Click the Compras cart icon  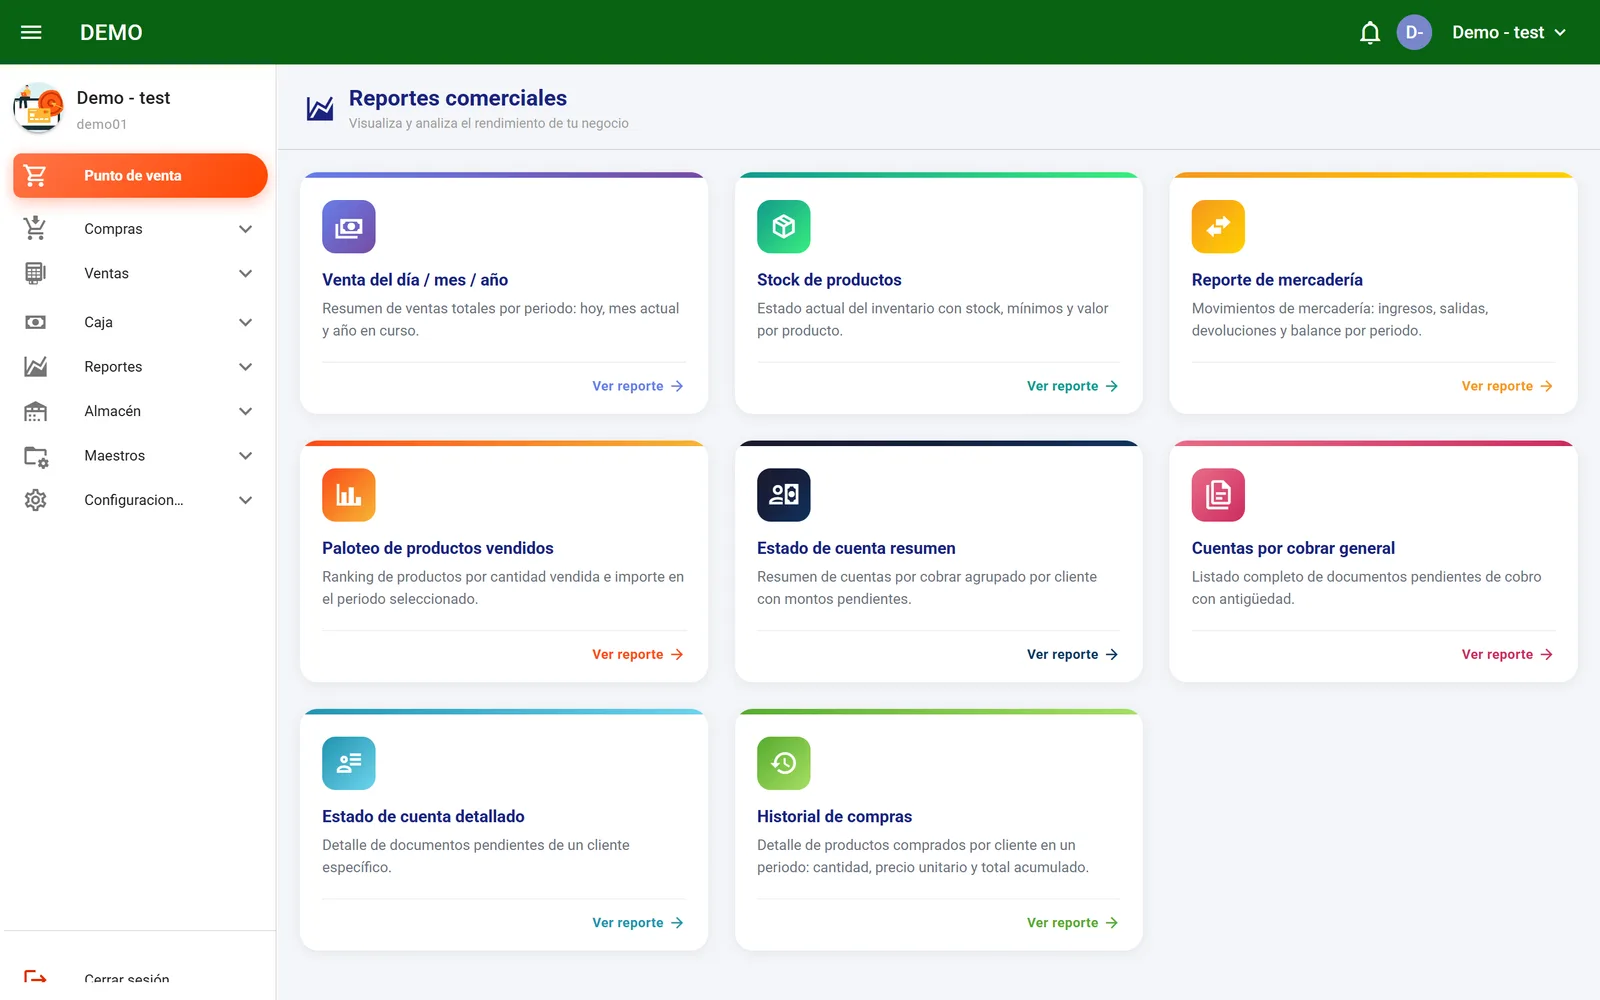[x=36, y=228]
